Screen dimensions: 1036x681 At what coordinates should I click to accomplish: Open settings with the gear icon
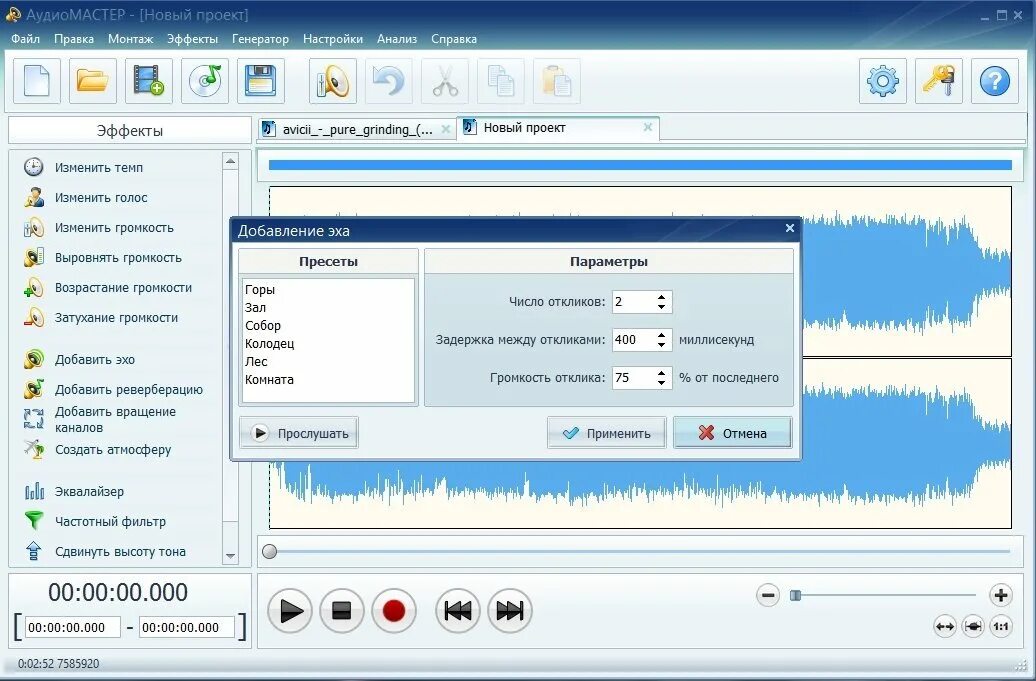point(883,81)
